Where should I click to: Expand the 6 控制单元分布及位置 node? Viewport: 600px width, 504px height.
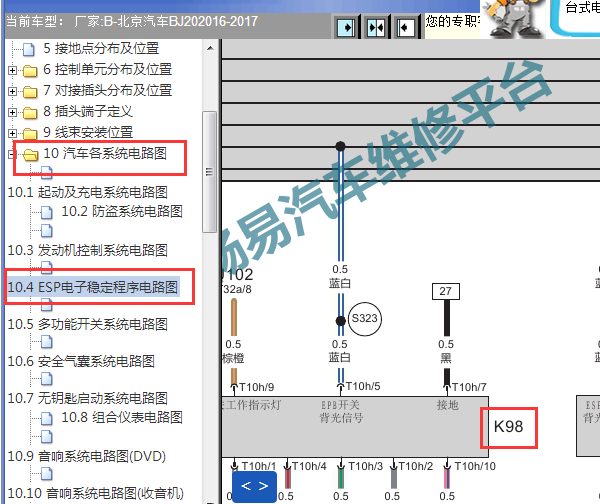[12, 70]
